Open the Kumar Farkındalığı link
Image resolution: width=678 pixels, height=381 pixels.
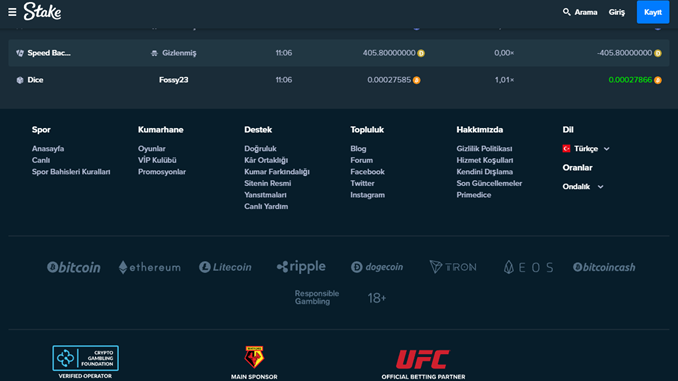point(277,172)
